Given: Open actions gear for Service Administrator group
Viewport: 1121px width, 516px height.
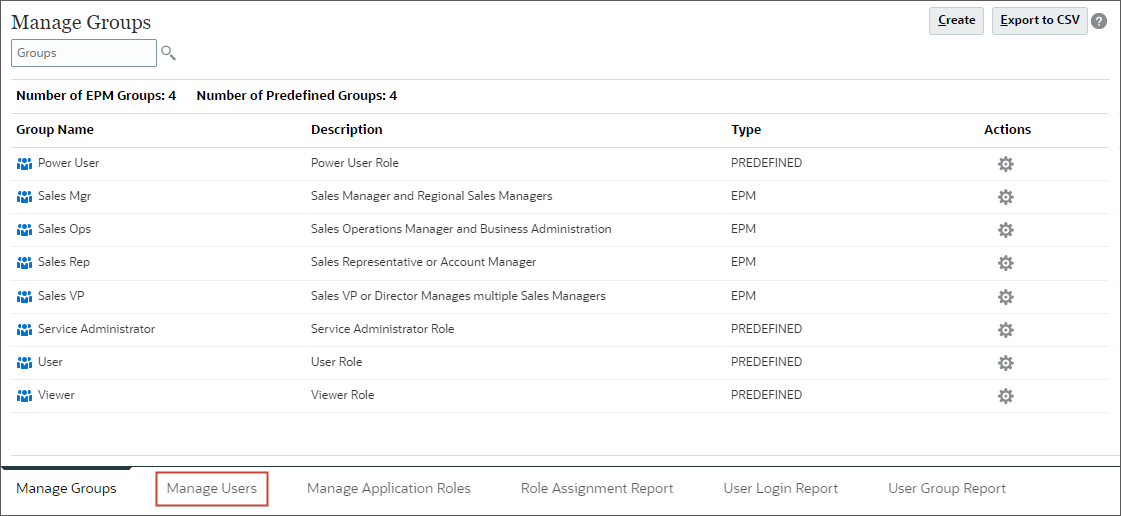Looking at the screenshot, I should coord(1005,330).
